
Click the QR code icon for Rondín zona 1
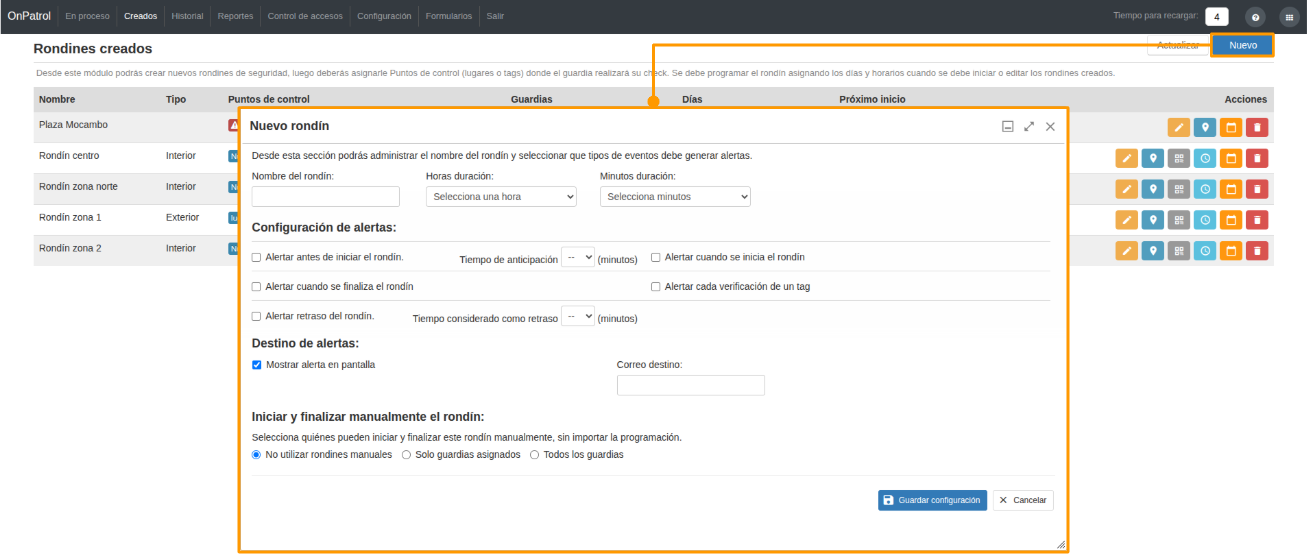(1179, 220)
